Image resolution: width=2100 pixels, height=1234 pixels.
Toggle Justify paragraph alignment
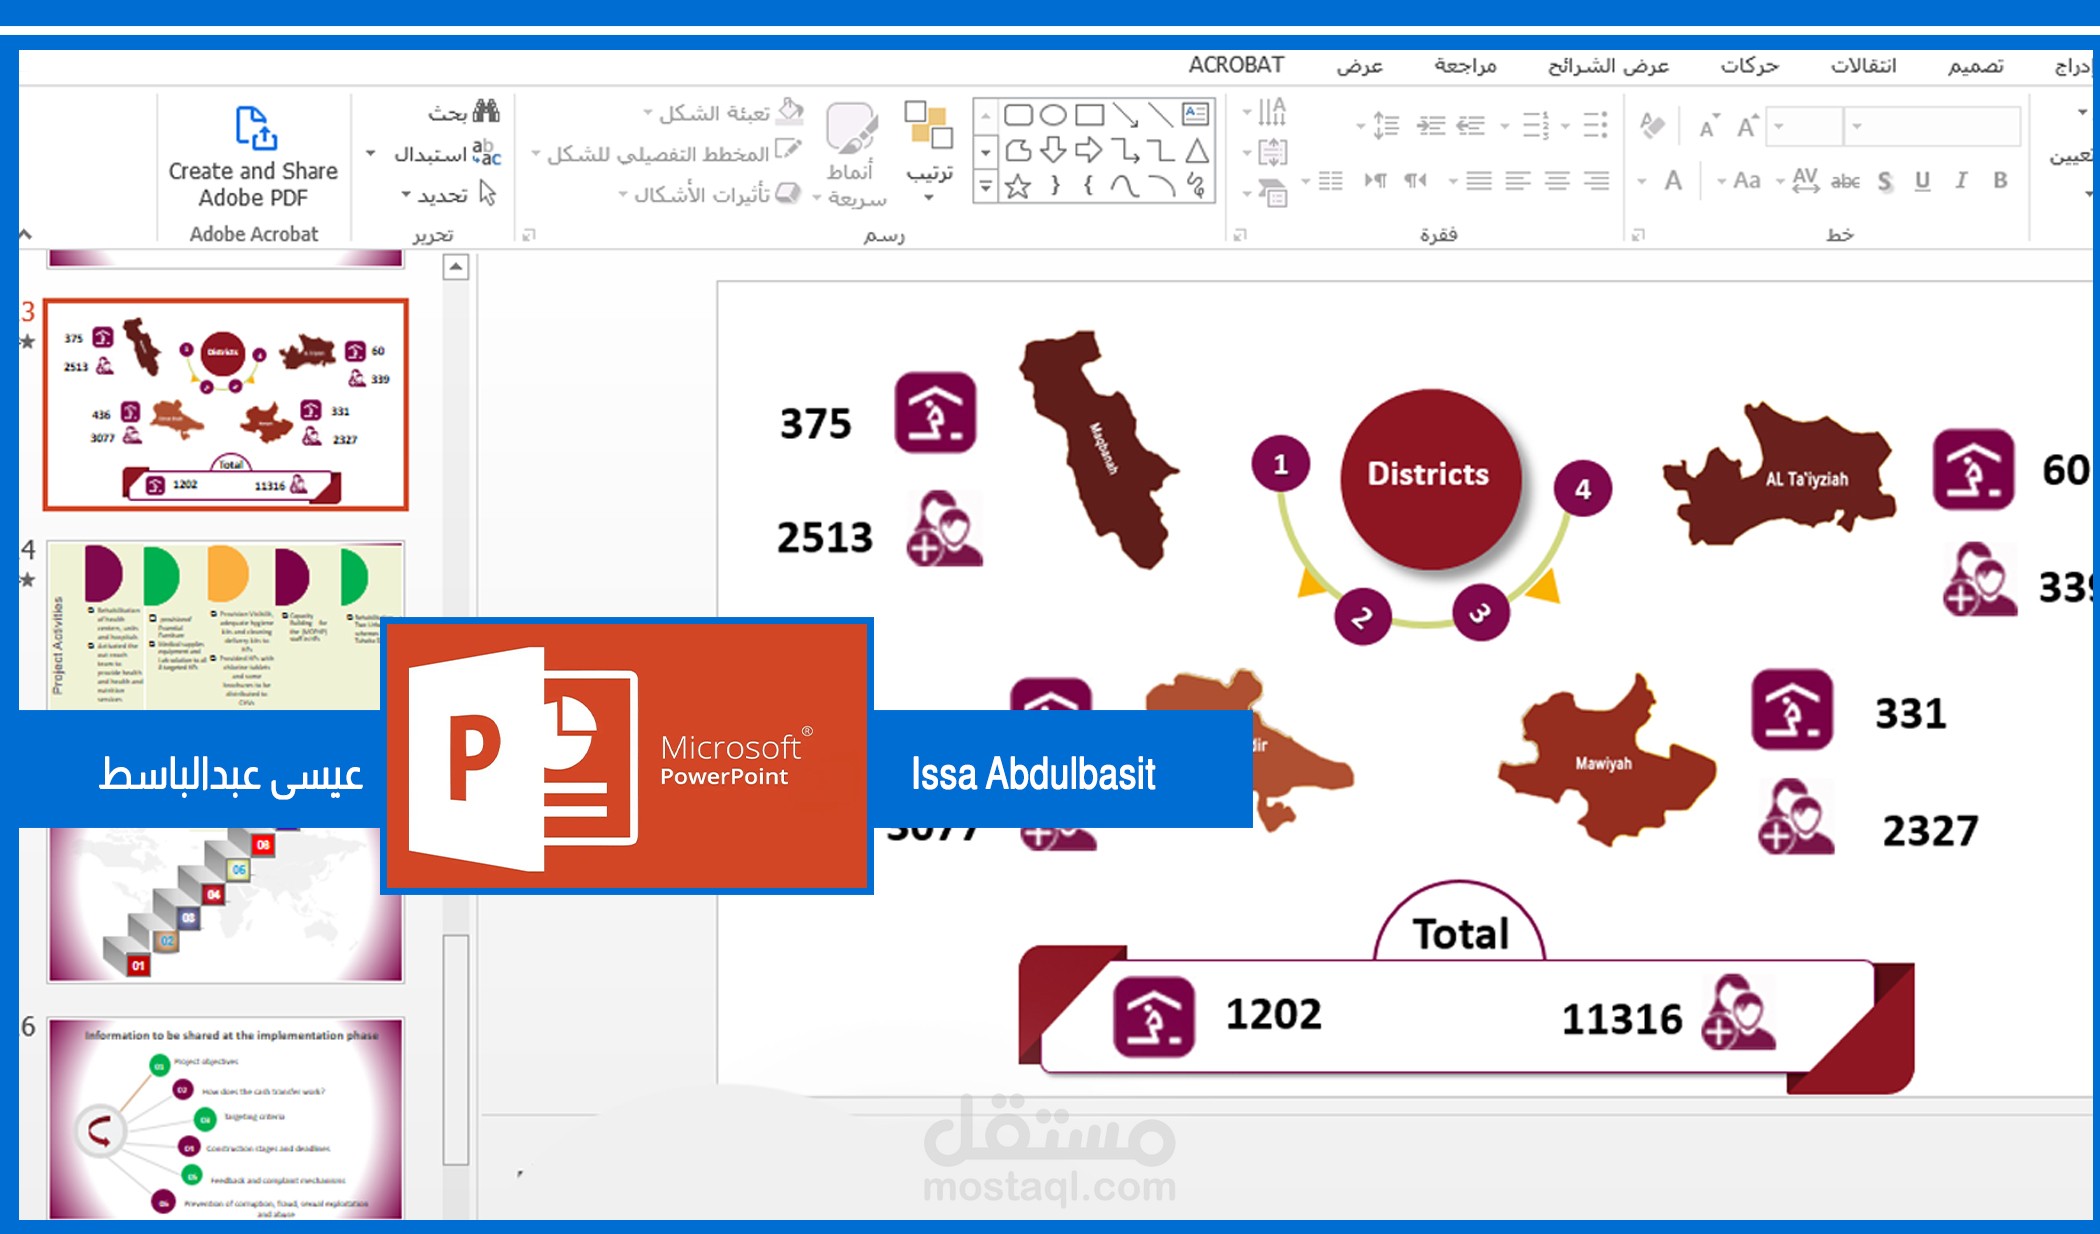[x=1478, y=180]
